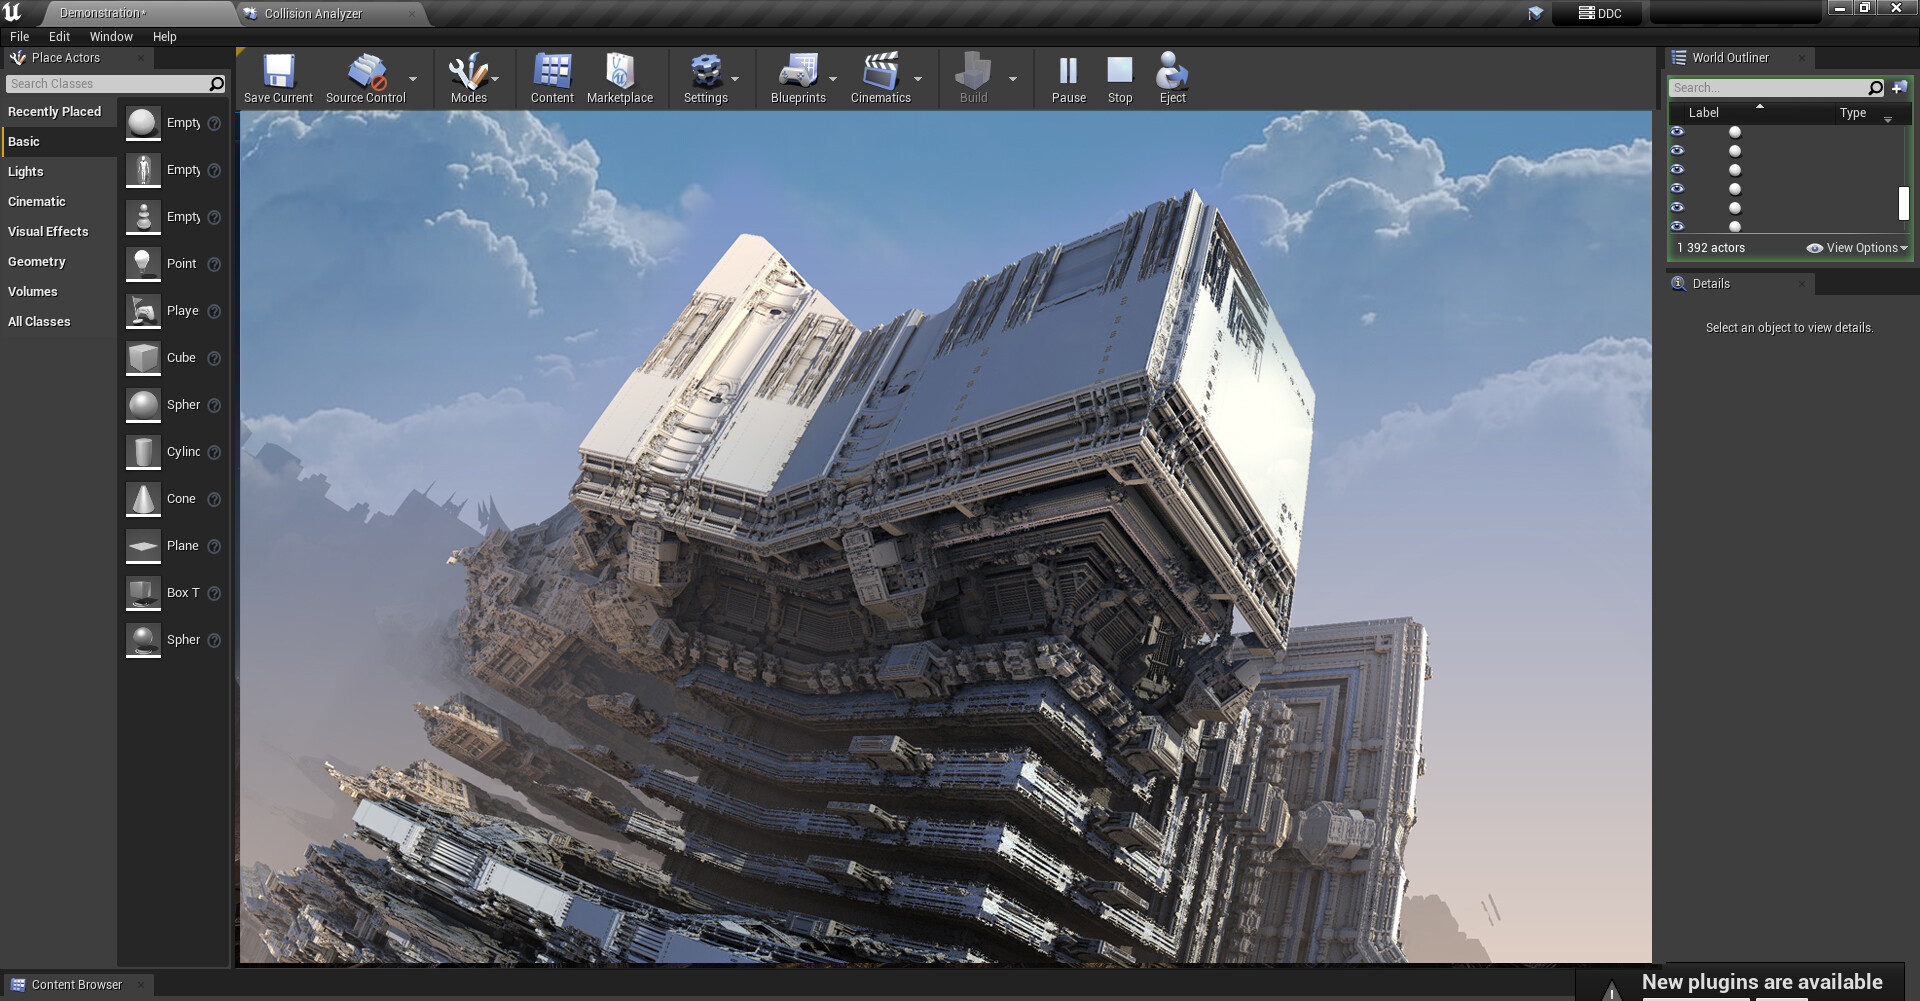The width and height of the screenshot is (1920, 1001).
Task: Open the Source Control tool
Action: (x=365, y=72)
